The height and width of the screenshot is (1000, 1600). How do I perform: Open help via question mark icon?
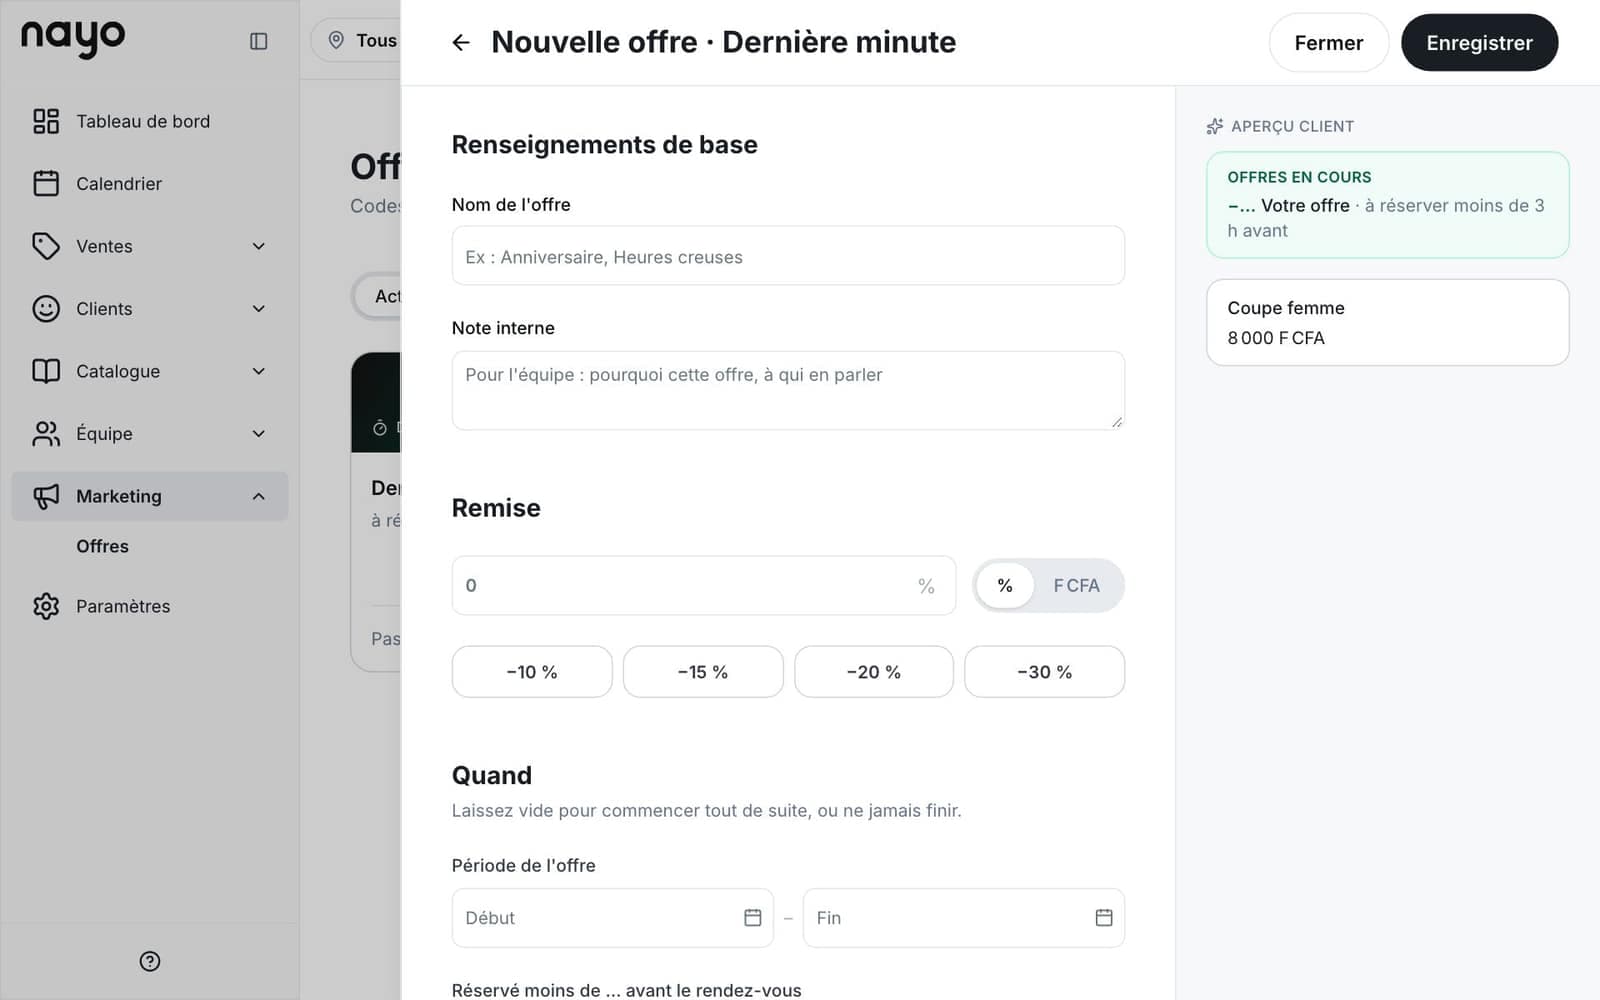point(150,961)
